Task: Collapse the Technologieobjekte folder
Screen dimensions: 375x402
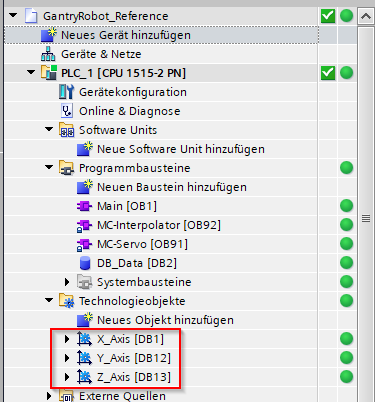Action: pyautogui.click(x=49, y=300)
